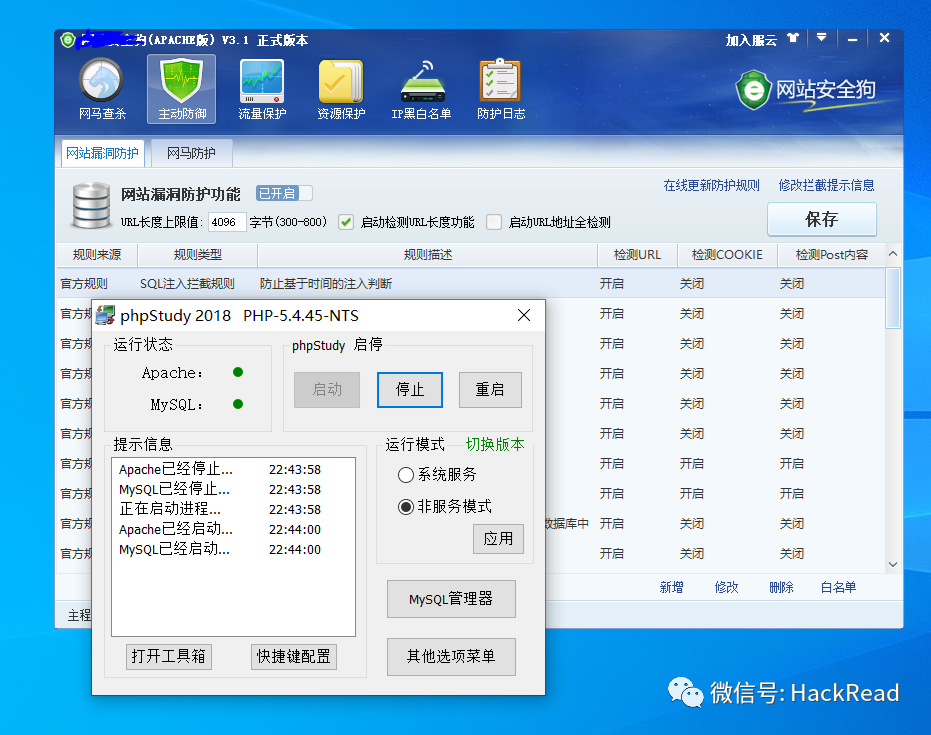Switch to the 网站漏洞防护 tab

(102, 153)
